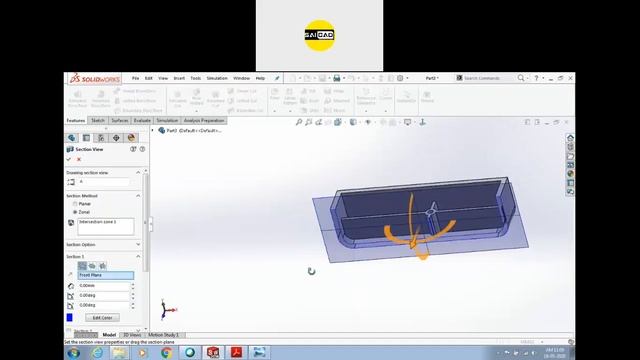Expand the Section Option group
Viewport: 640px width, 360px height.
pos(138,244)
